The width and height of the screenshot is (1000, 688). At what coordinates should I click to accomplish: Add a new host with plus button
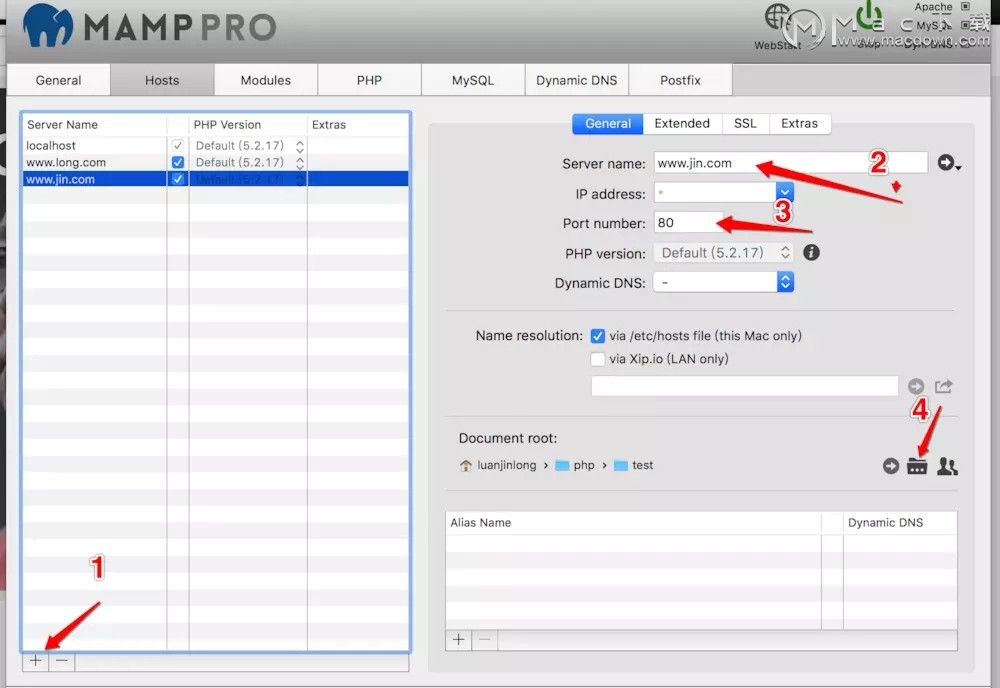coord(36,661)
